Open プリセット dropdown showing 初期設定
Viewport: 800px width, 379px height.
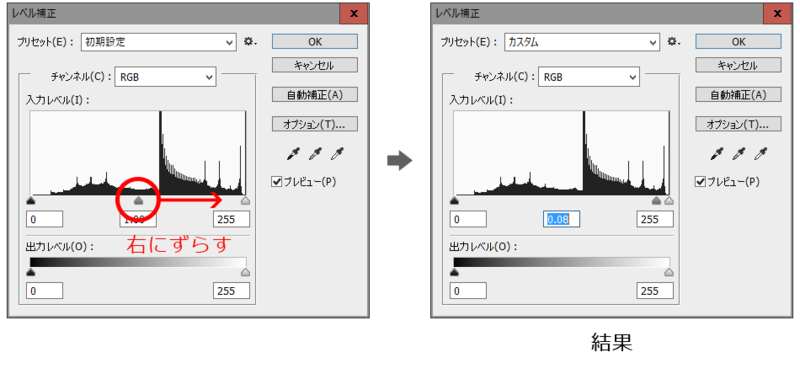coord(159,42)
